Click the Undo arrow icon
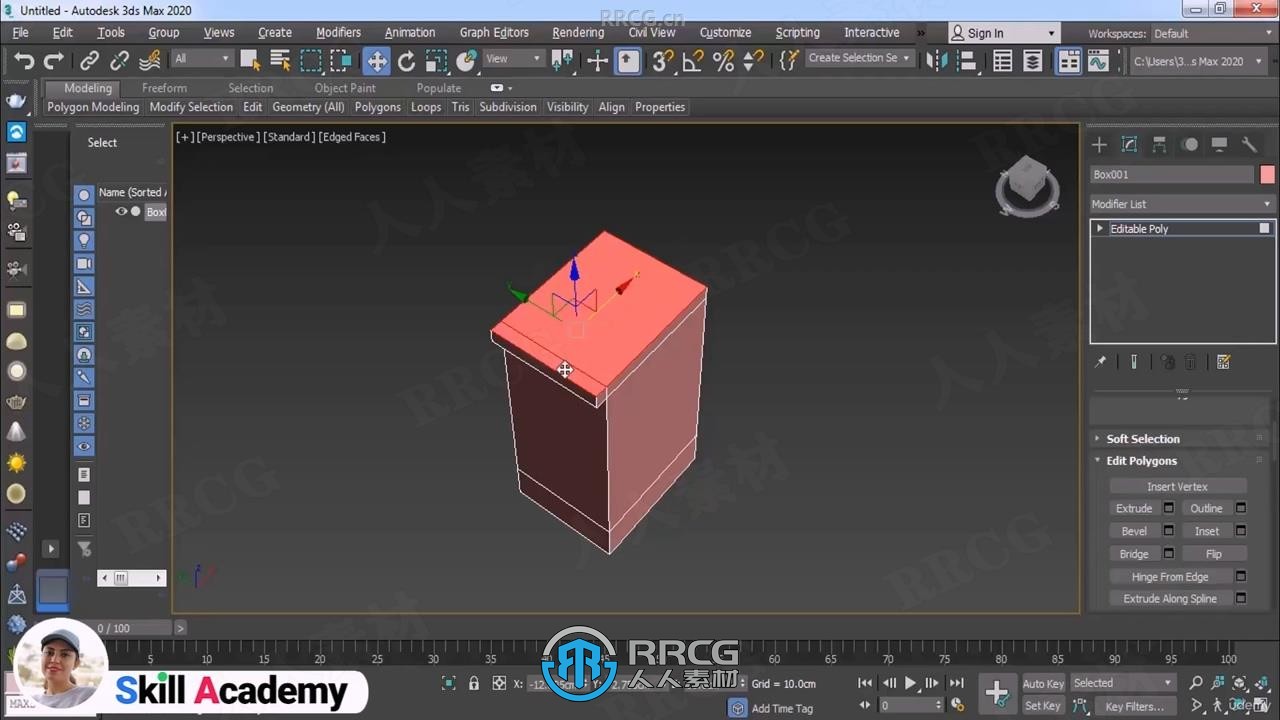 click(24, 61)
